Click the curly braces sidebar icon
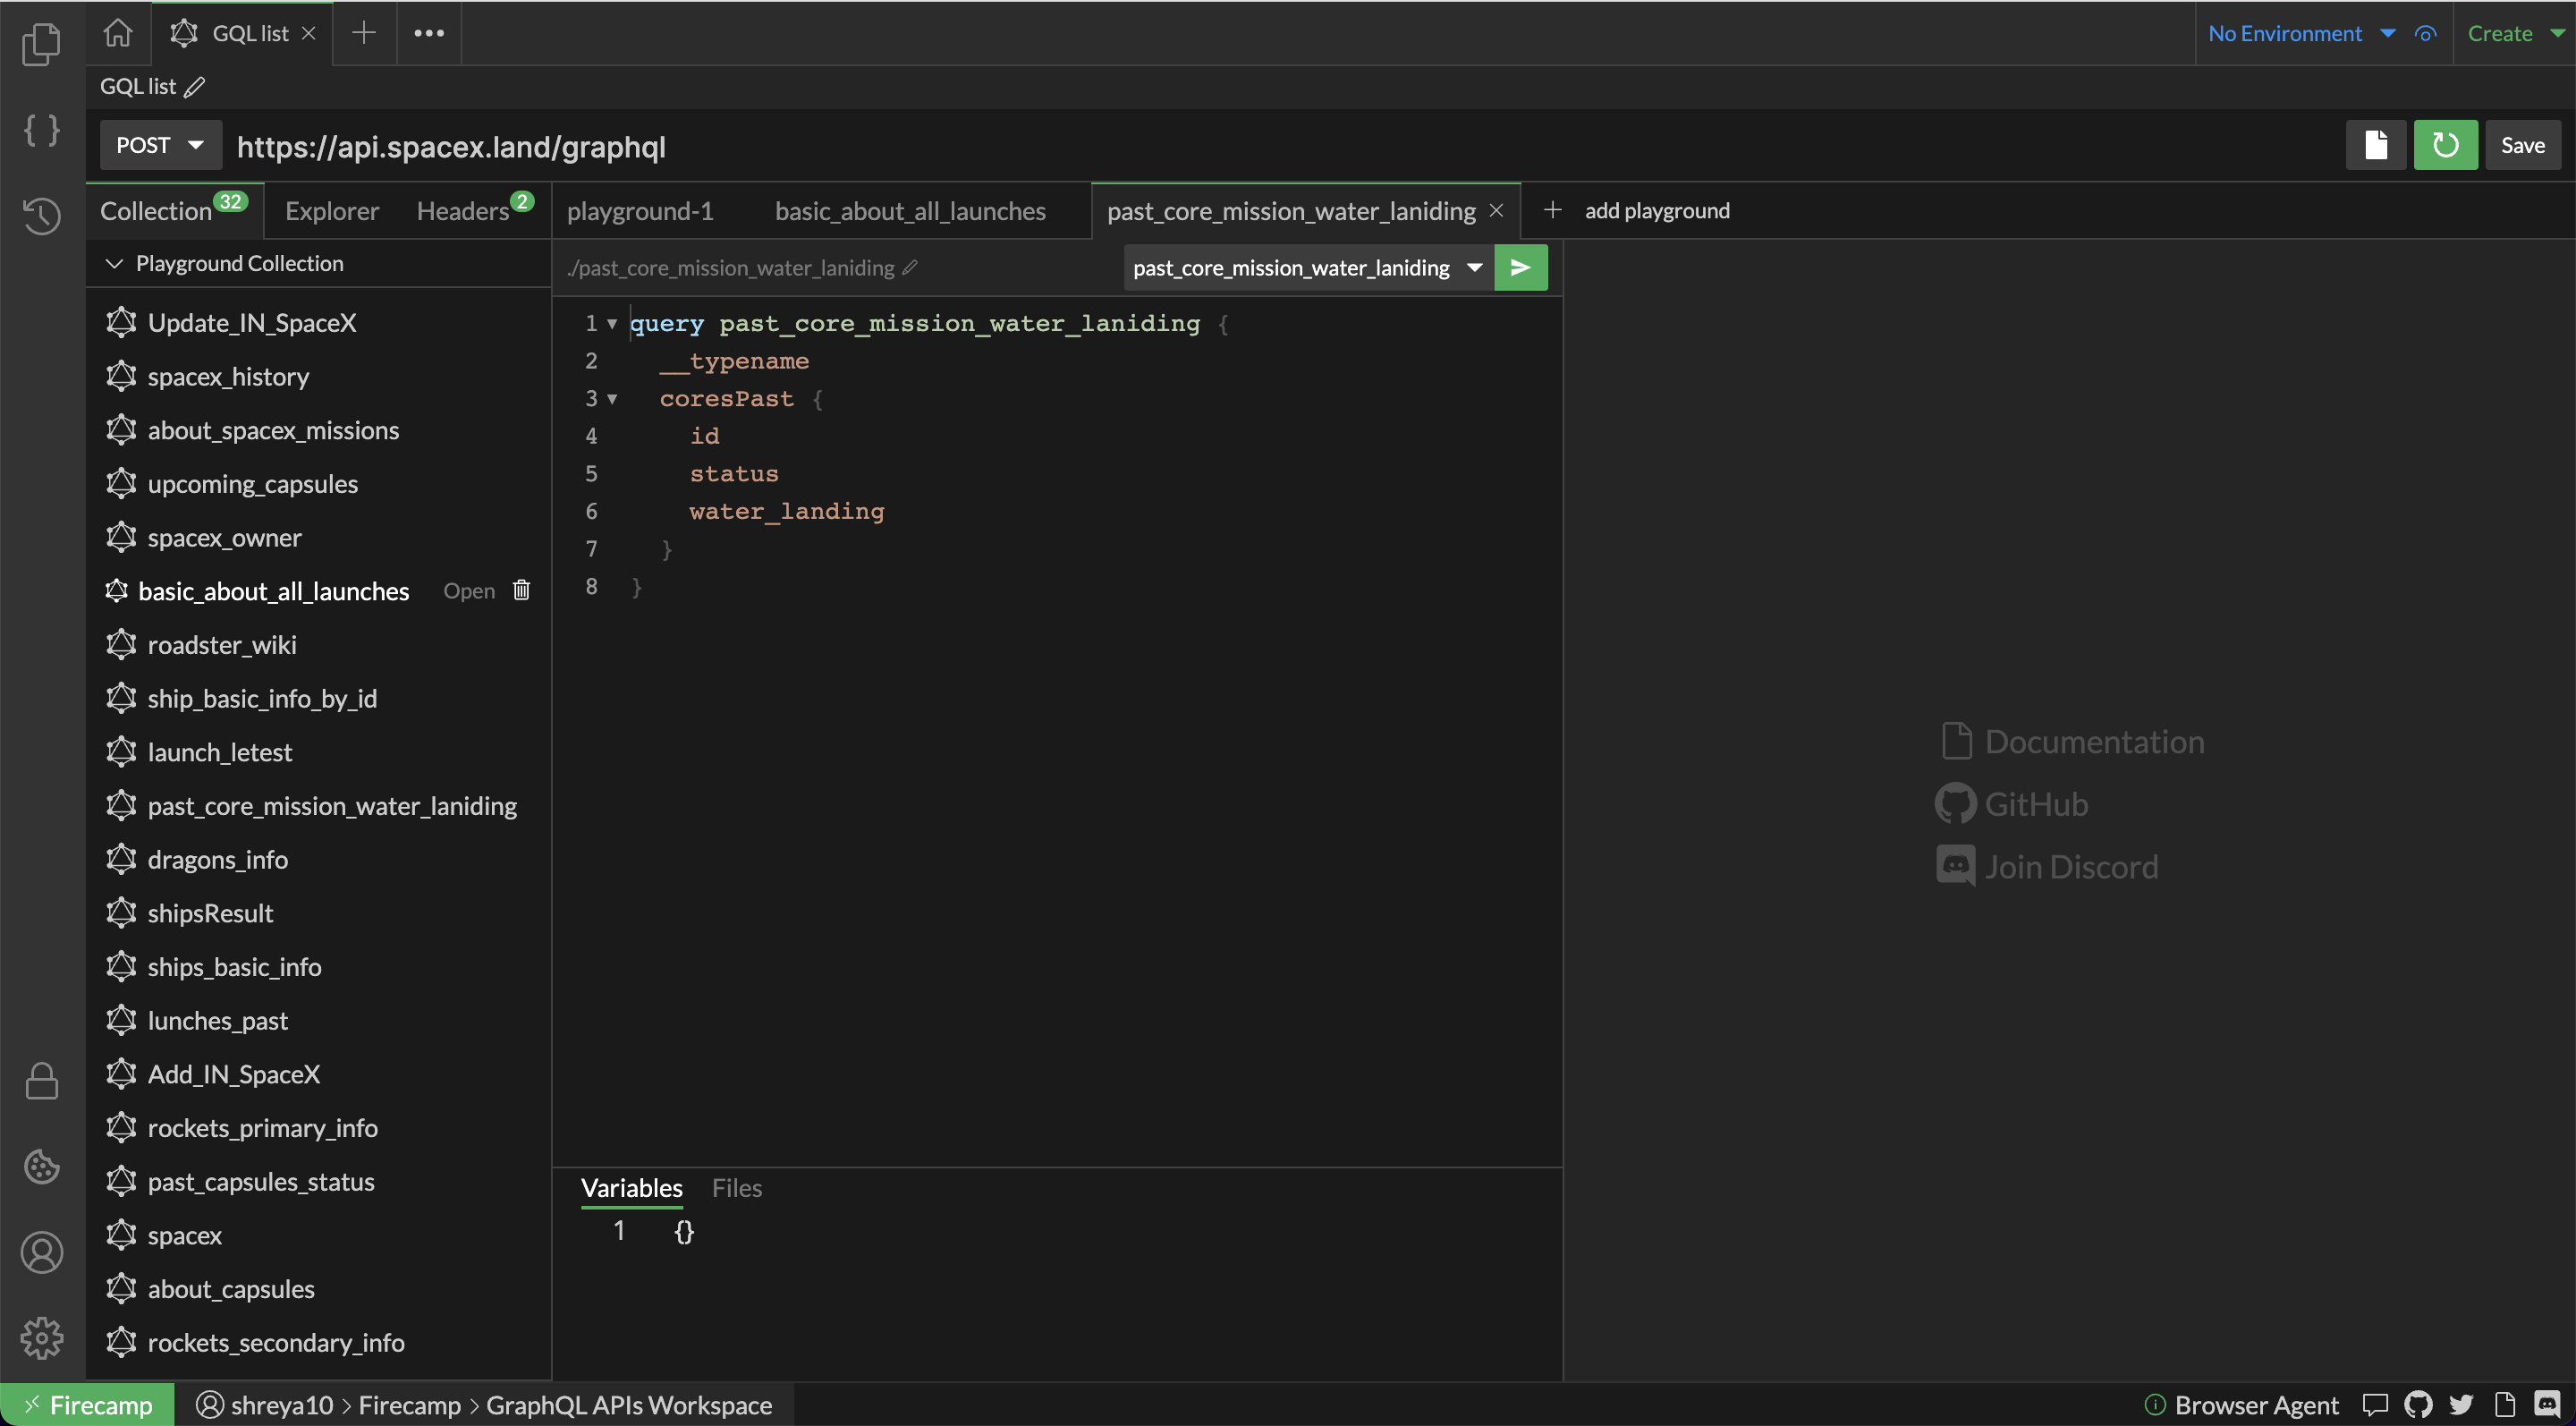The image size is (2576, 1426). click(x=41, y=130)
